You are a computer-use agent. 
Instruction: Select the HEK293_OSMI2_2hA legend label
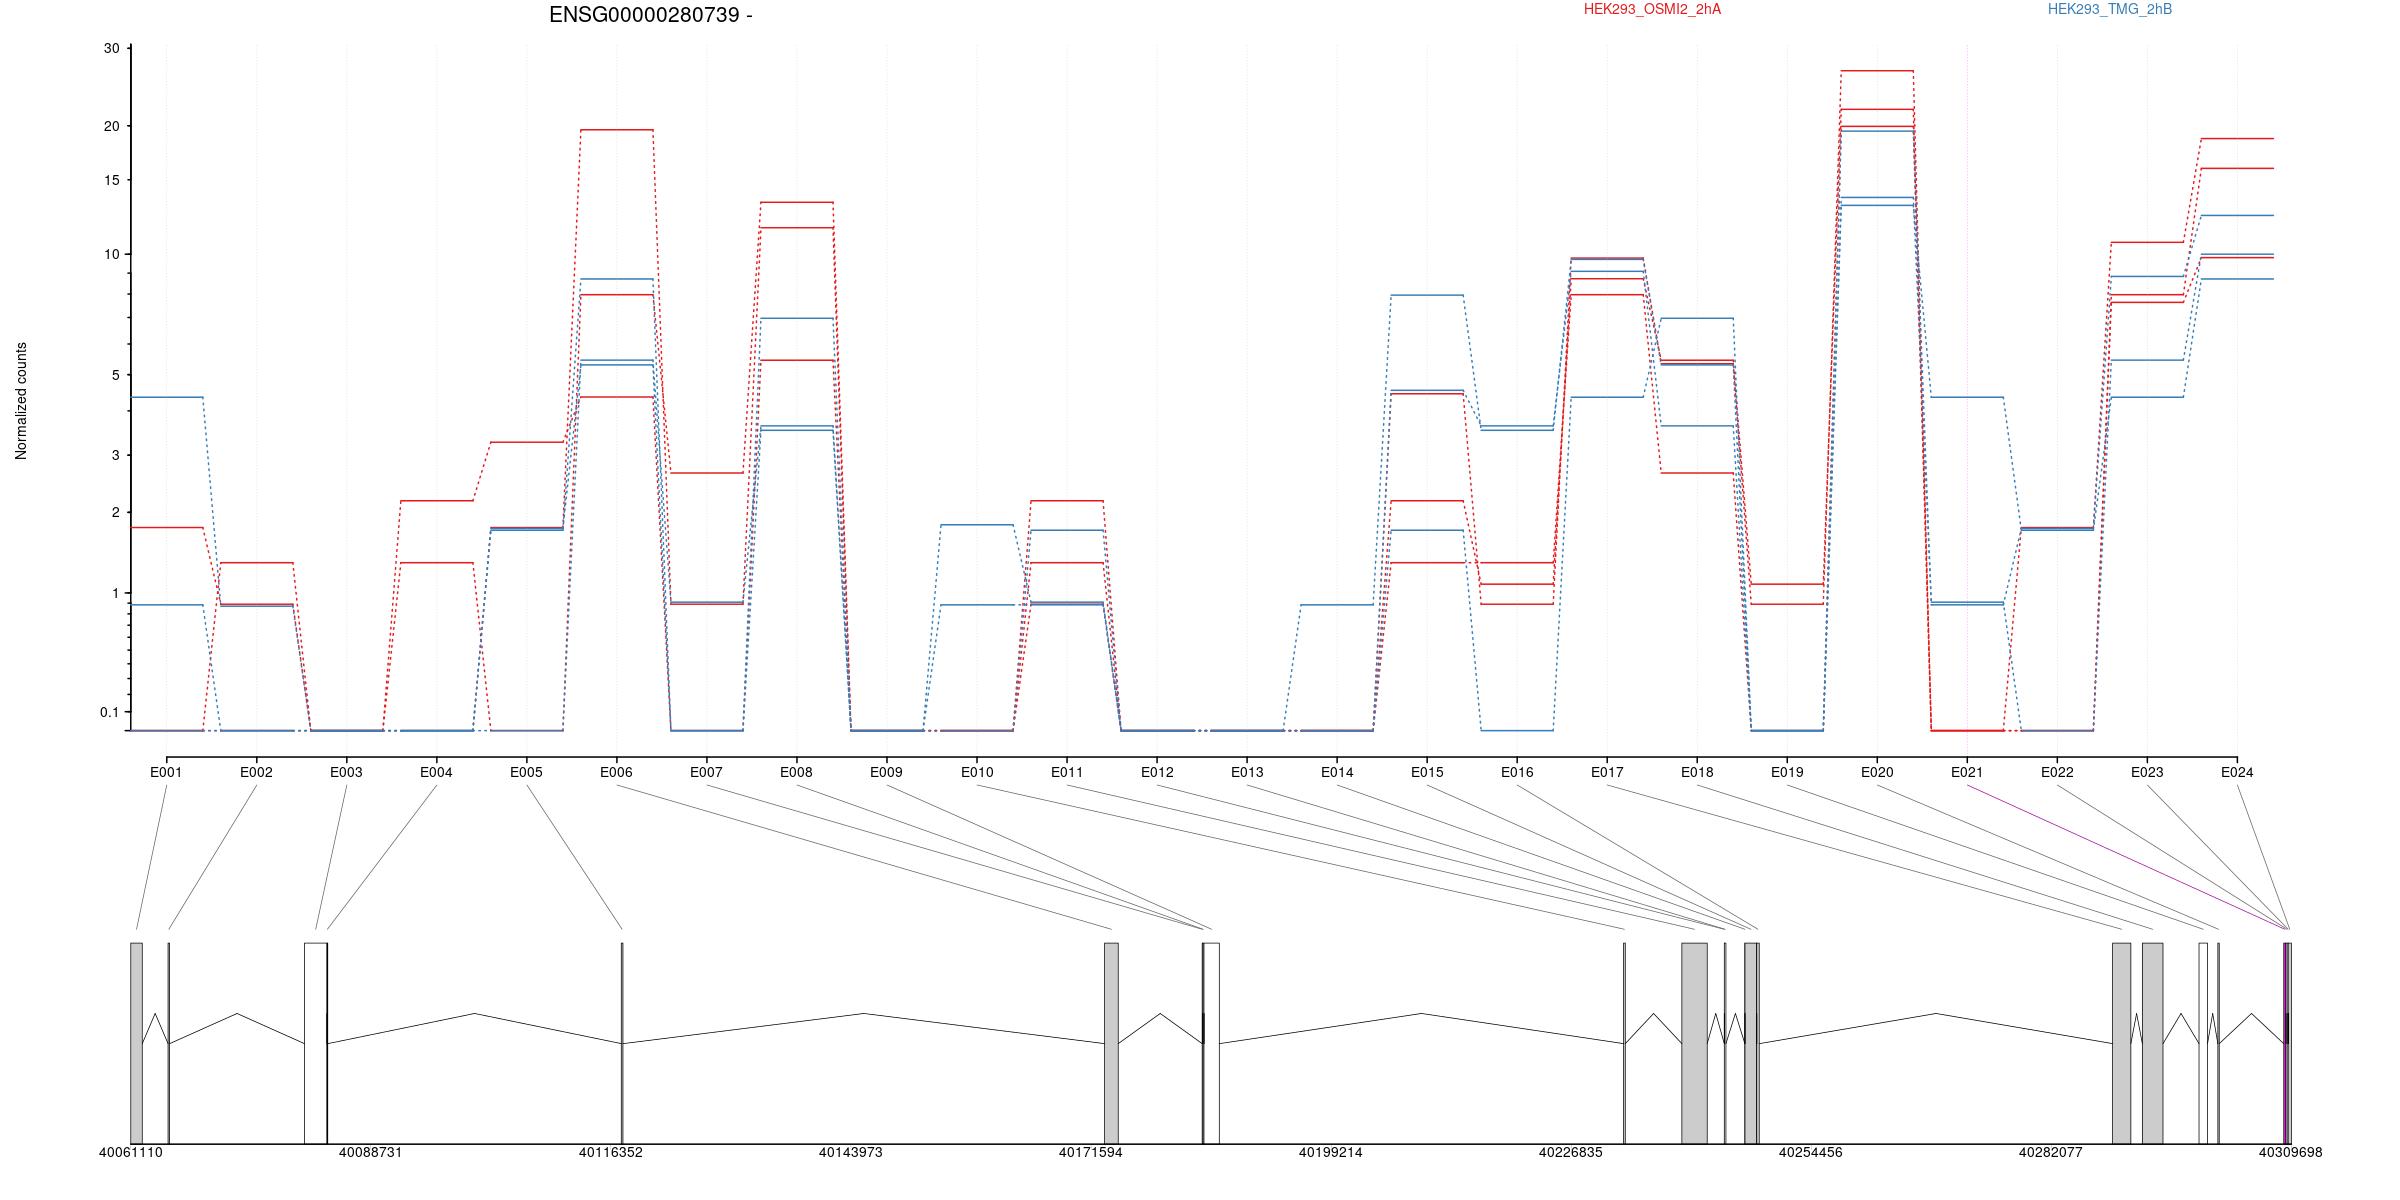pos(1652,9)
